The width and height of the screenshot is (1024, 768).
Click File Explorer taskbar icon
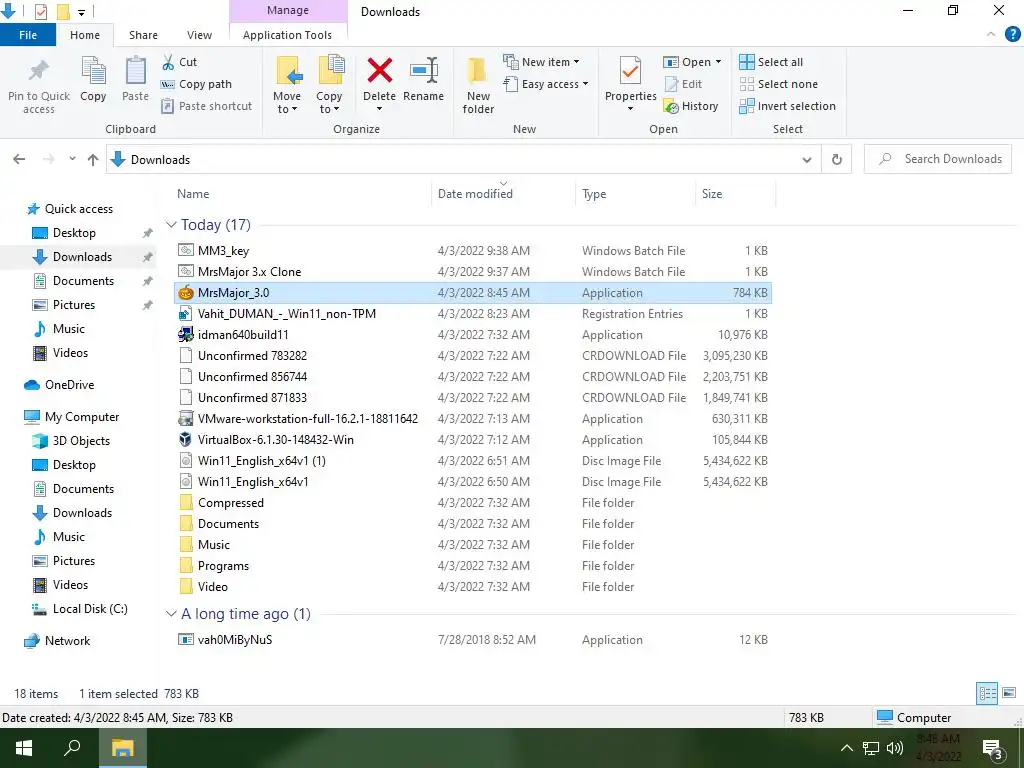pos(122,748)
